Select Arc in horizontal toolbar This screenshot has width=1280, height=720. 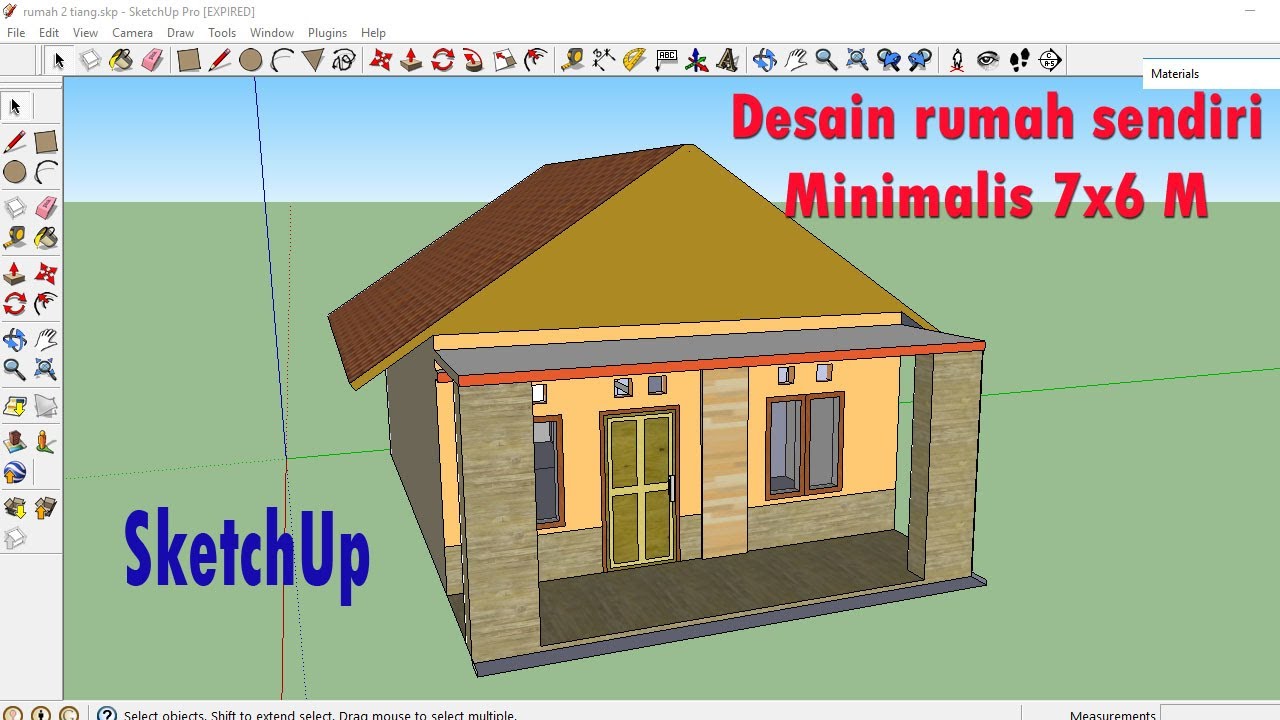pos(282,60)
